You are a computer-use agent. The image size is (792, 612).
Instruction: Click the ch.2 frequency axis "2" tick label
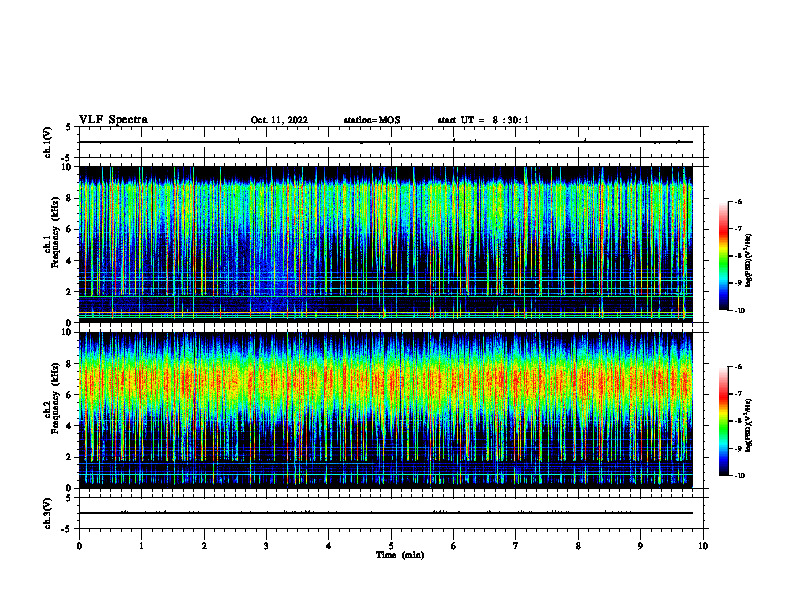click(69, 457)
